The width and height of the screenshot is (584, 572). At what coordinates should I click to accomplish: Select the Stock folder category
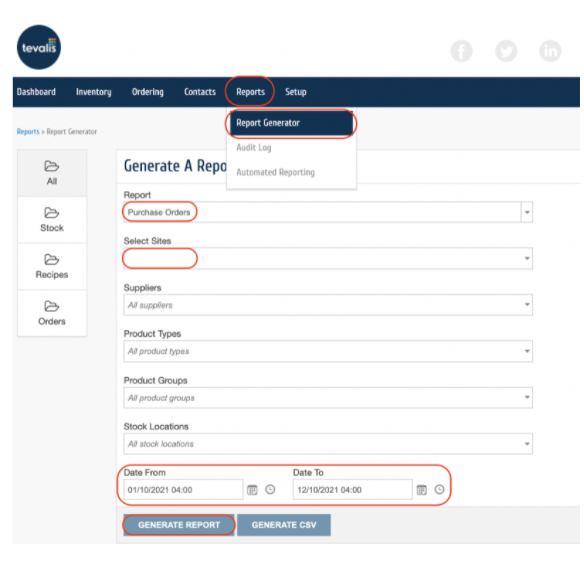(x=52, y=220)
